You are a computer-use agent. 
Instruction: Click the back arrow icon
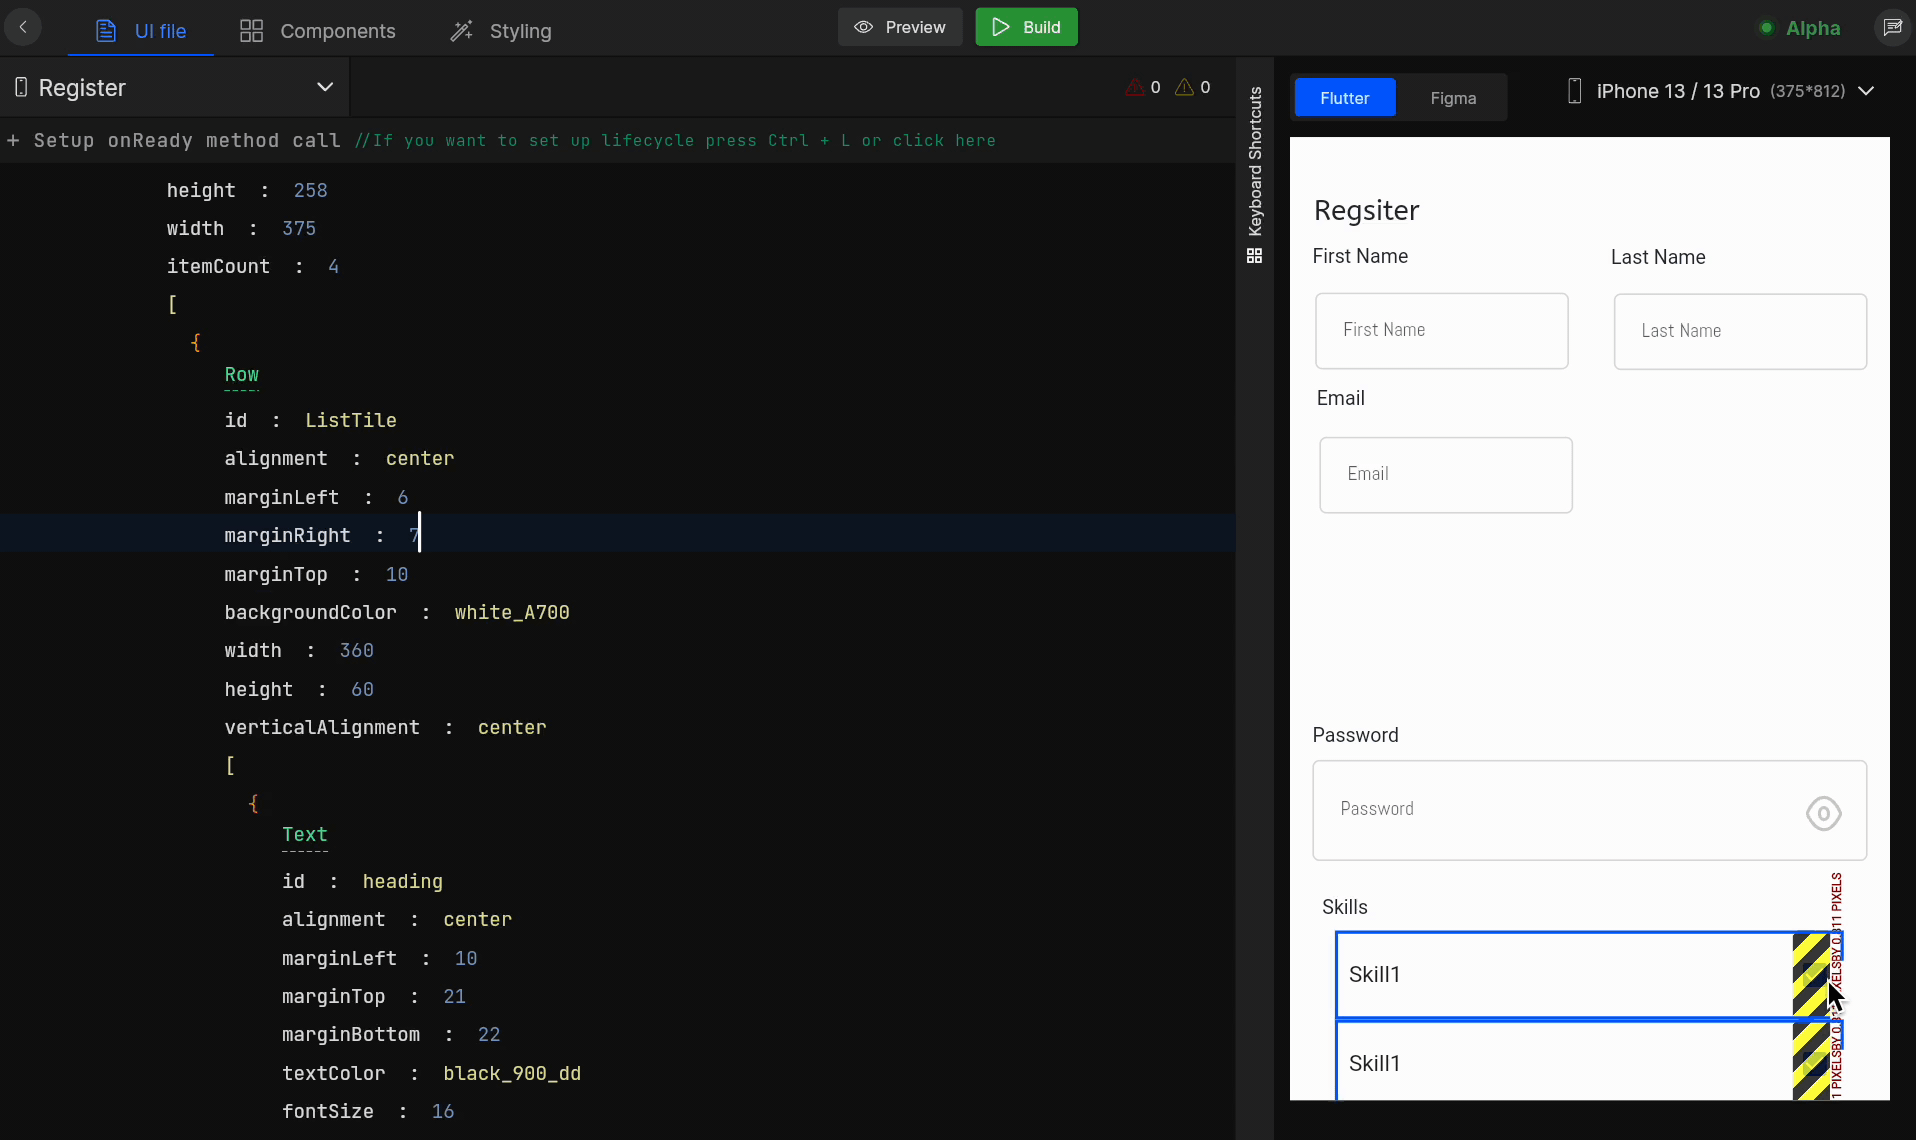click(23, 27)
